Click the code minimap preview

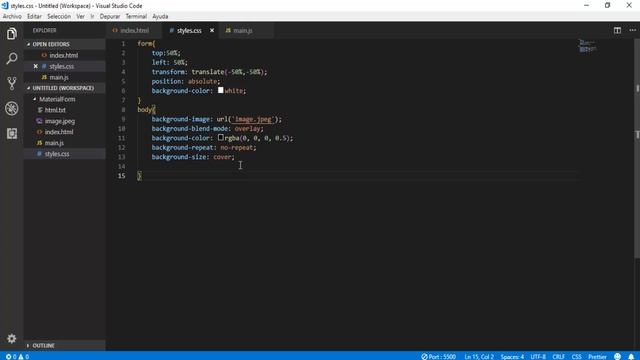point(587,46)
